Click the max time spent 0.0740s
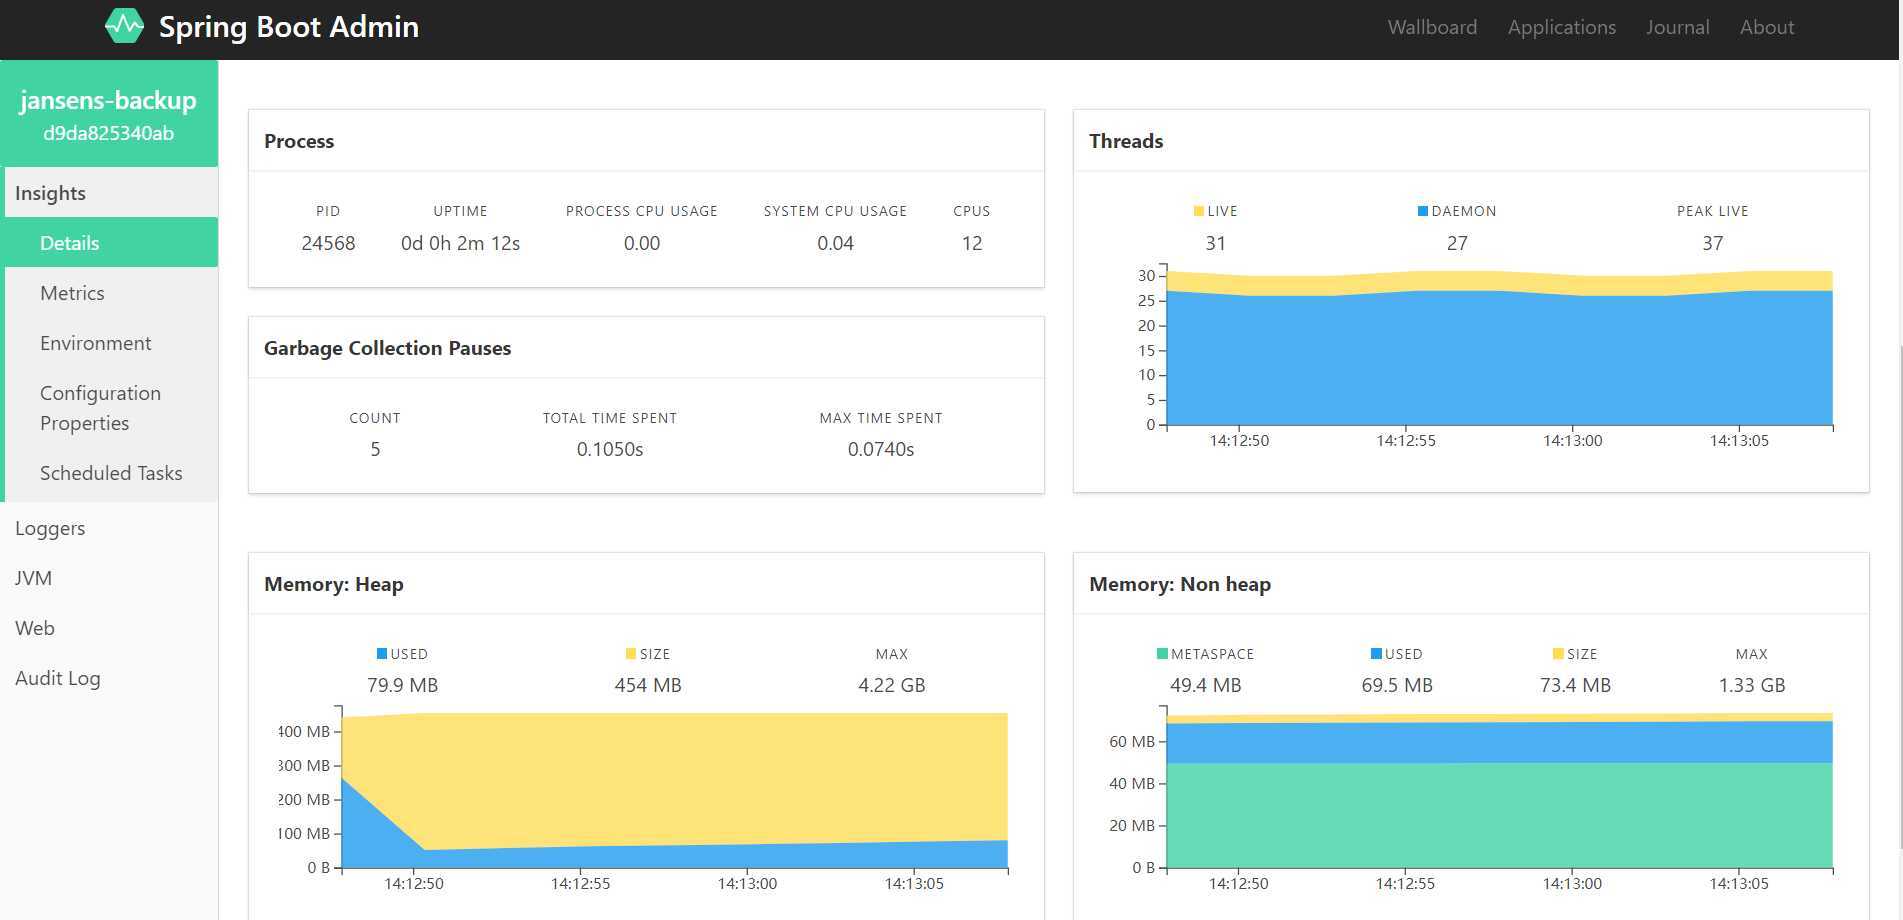This screenshot has height=920, width=1903. pyautogui.click(x=881, y=449)
